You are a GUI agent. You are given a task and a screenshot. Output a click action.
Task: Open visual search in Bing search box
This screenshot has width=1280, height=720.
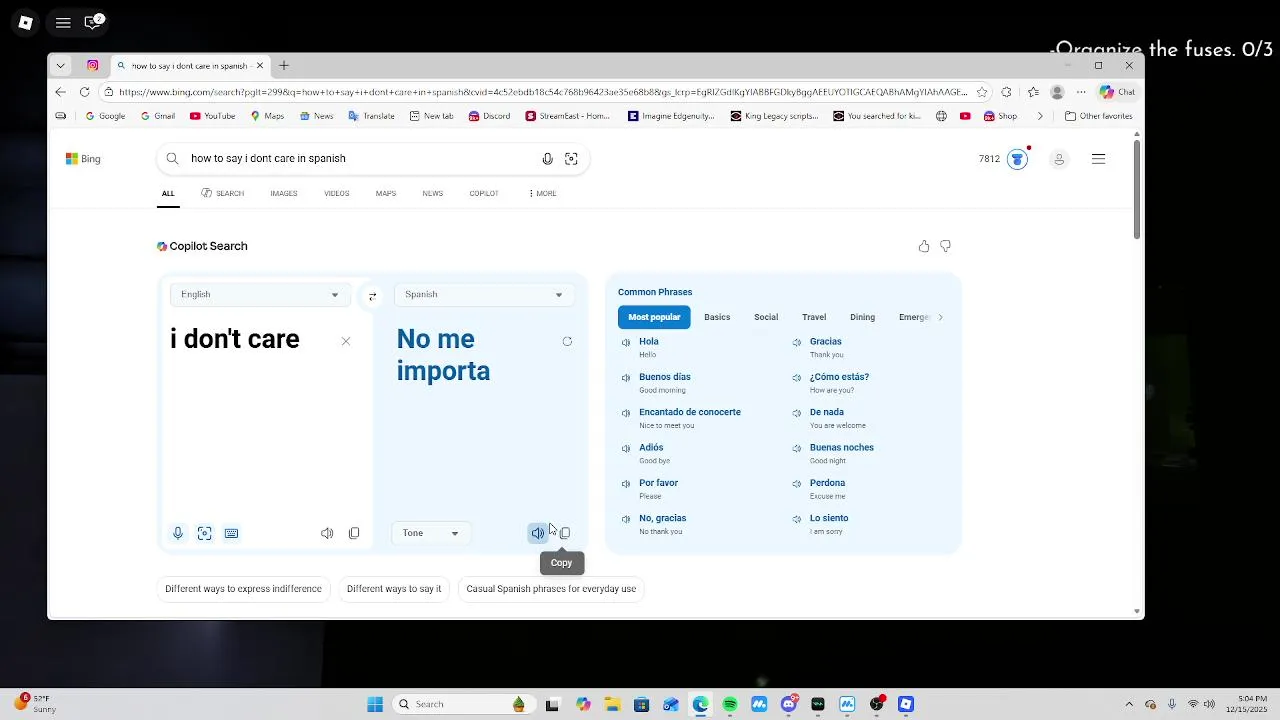click(571, 158)
